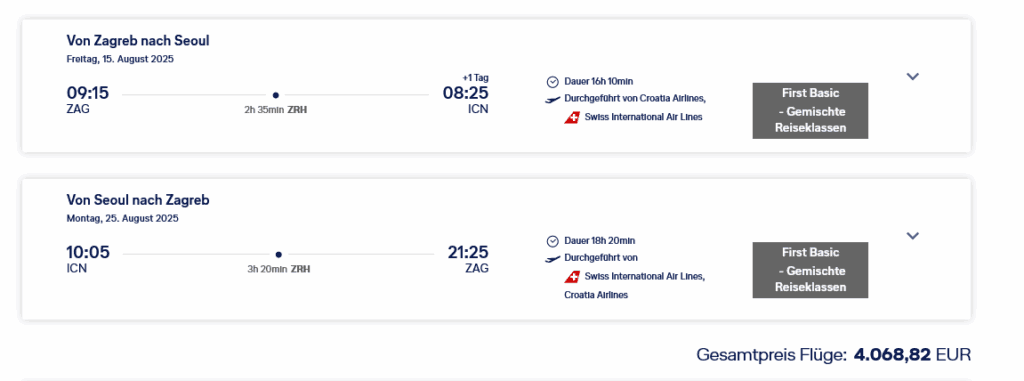Screen dimensions: 1024x381
Task: Expand the Seoul to Zagreb flight details
Action: [913, 236]
